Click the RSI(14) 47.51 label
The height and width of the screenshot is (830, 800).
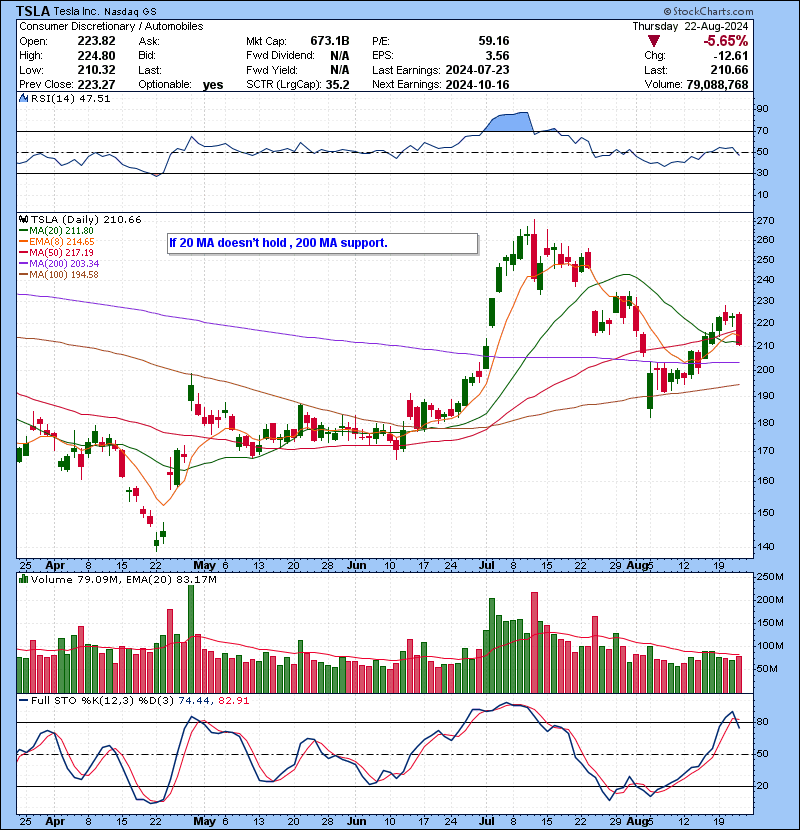pyautogui.click(x=70, y=98)
